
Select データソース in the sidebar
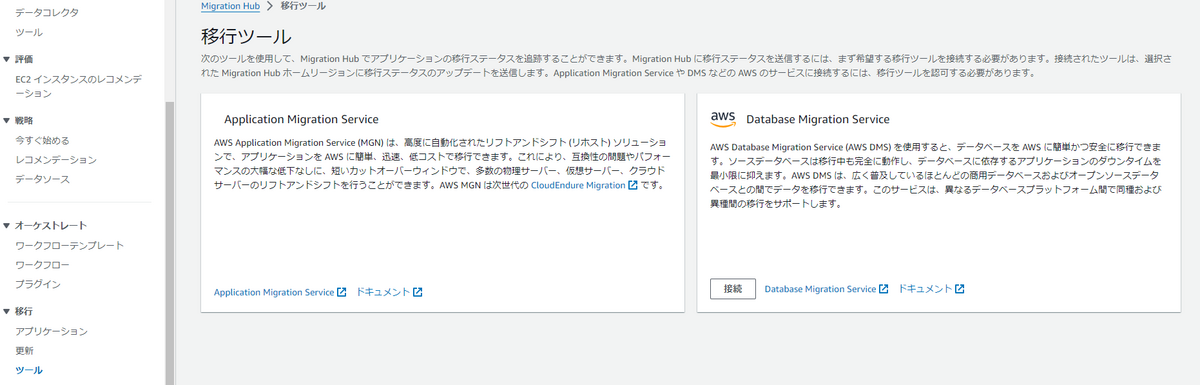[43, 179]
